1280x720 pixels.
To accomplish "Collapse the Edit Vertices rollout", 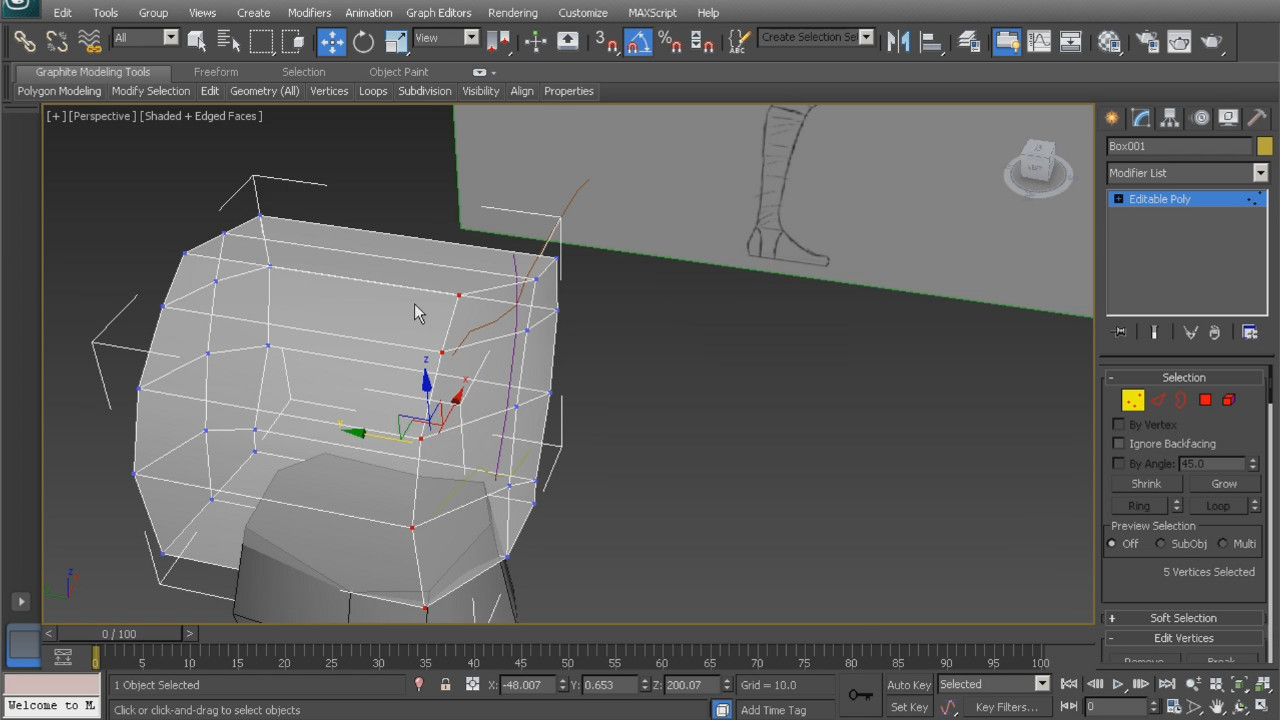I will 1183,638.
